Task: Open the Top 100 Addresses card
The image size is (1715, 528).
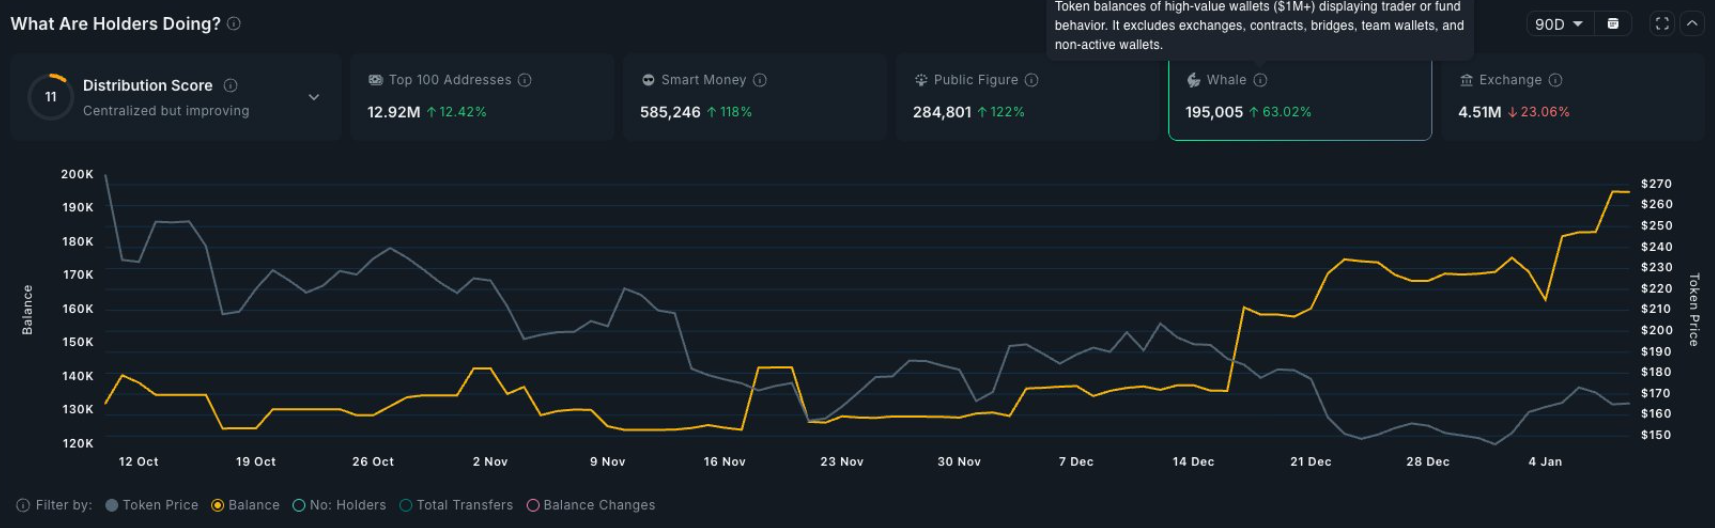Action: (481, 97)
